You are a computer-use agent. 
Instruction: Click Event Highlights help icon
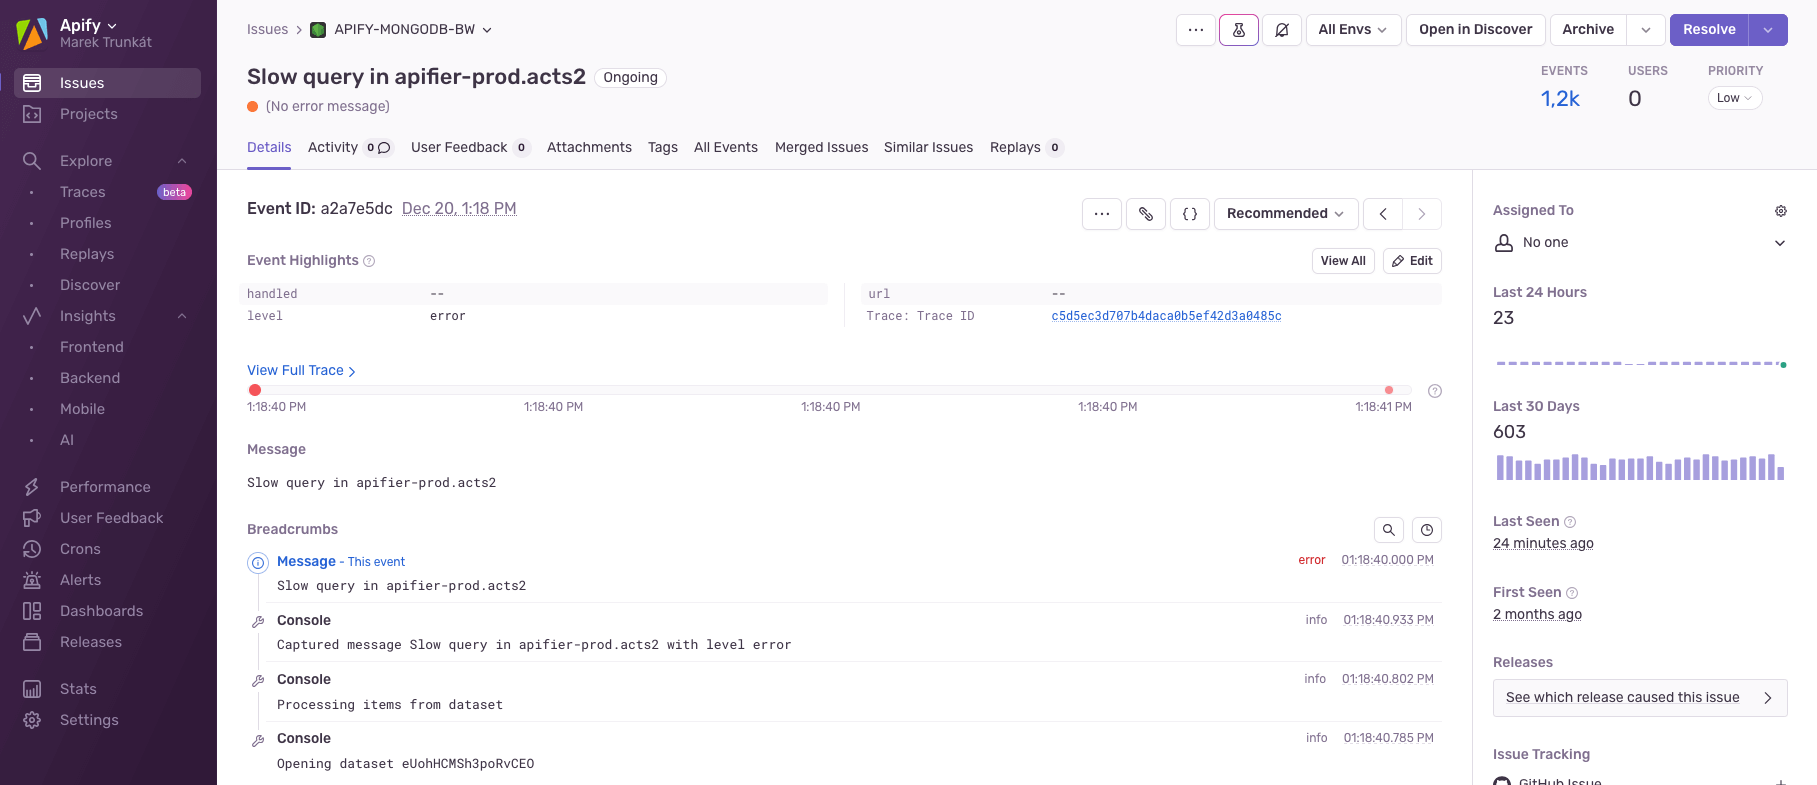click(x=369, y=261)
